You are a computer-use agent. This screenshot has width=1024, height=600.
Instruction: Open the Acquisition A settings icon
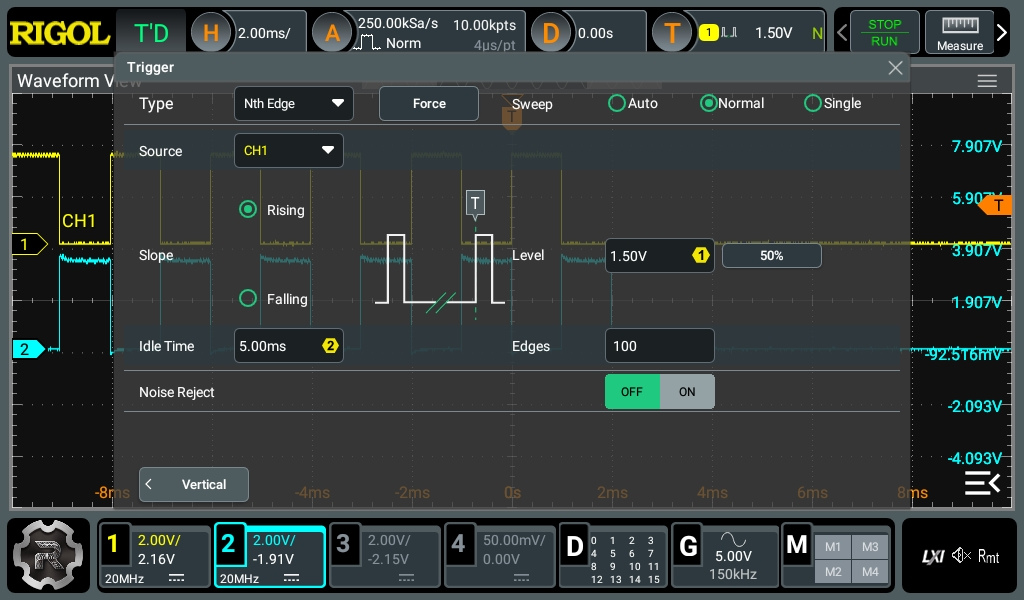(x=332, y=33)
